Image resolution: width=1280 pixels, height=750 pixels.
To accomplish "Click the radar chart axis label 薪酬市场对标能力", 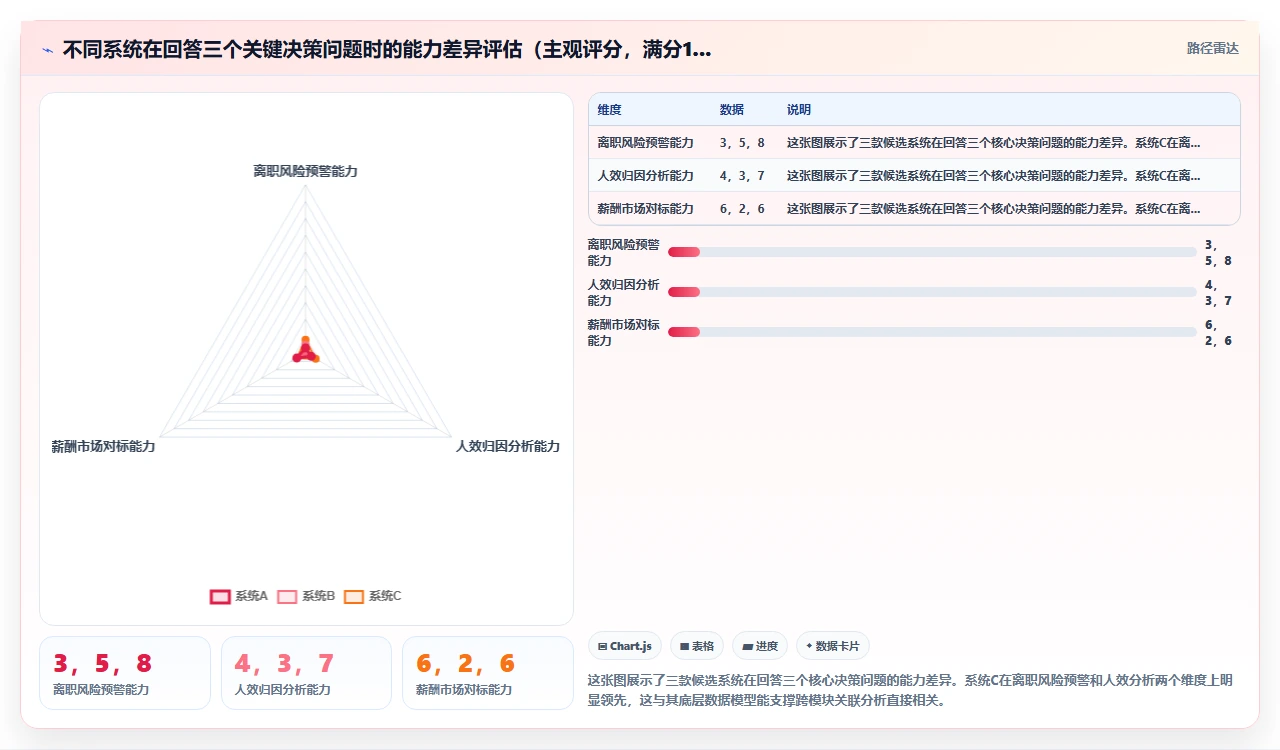I will [104, 447].
